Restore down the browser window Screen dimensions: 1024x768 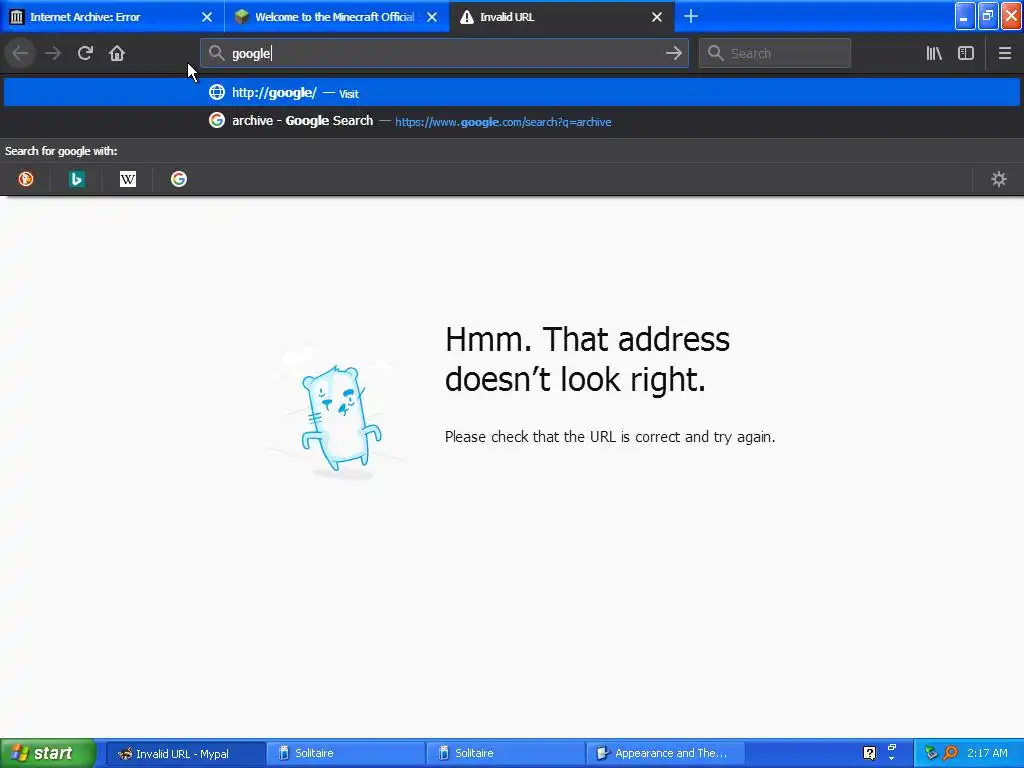(x=988, y=16)
